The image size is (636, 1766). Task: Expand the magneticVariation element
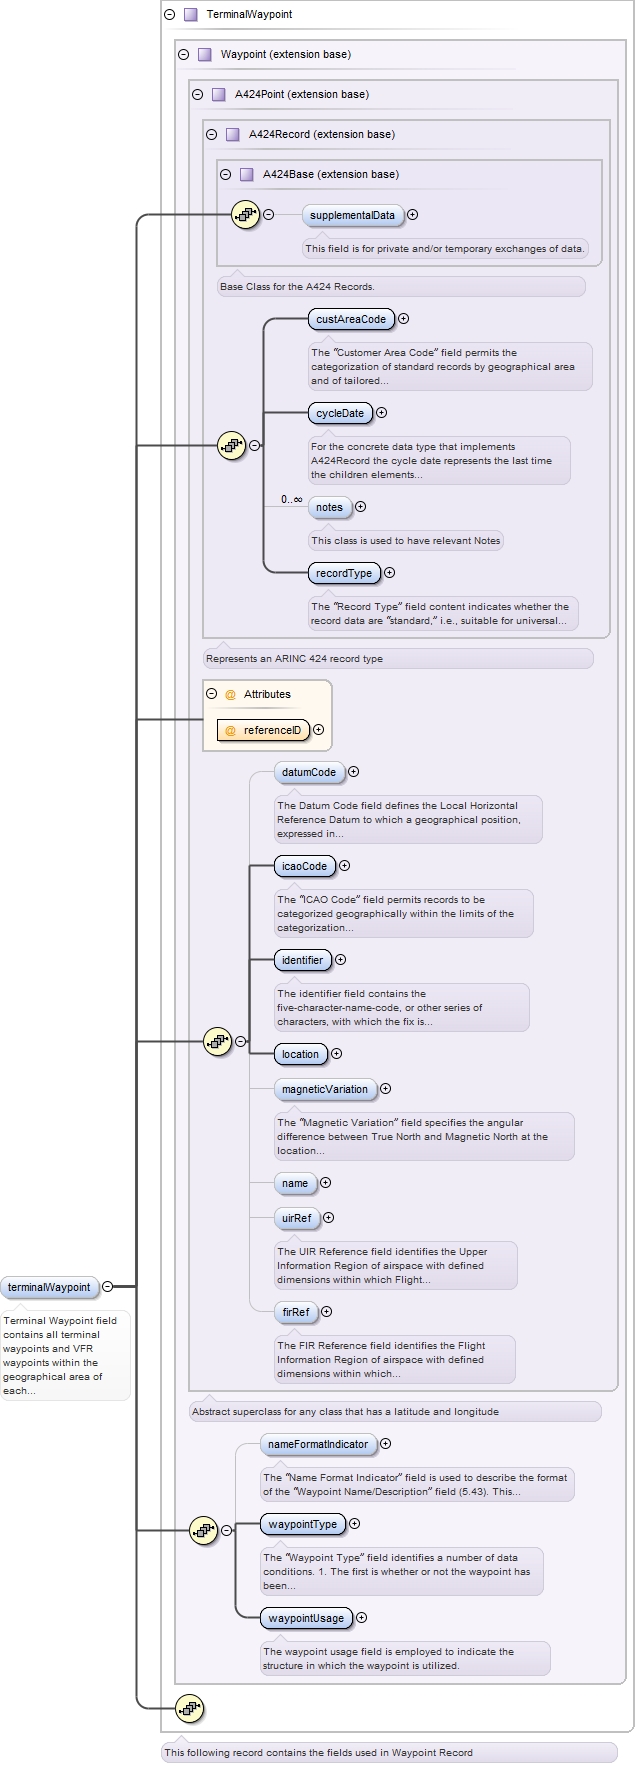tap(385, 1089)
